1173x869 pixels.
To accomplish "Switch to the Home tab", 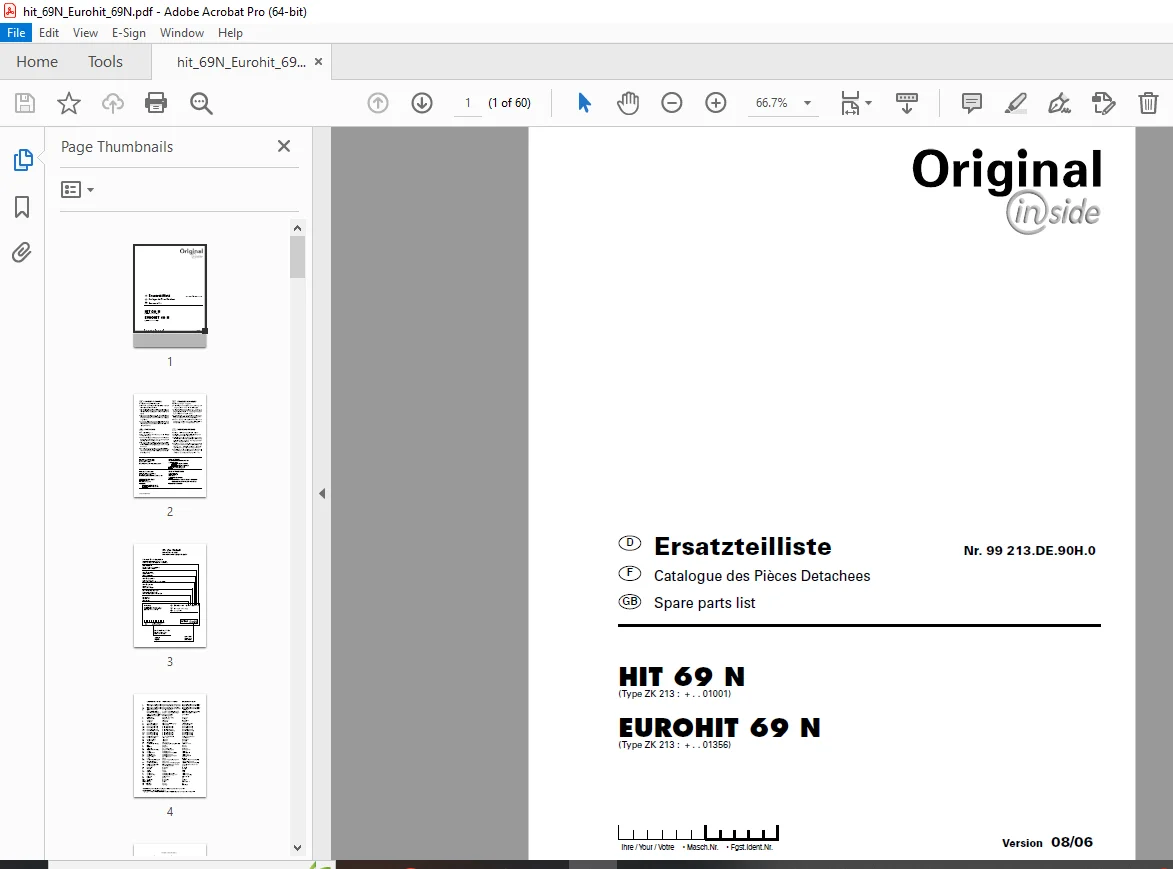I will pos(37,62).
